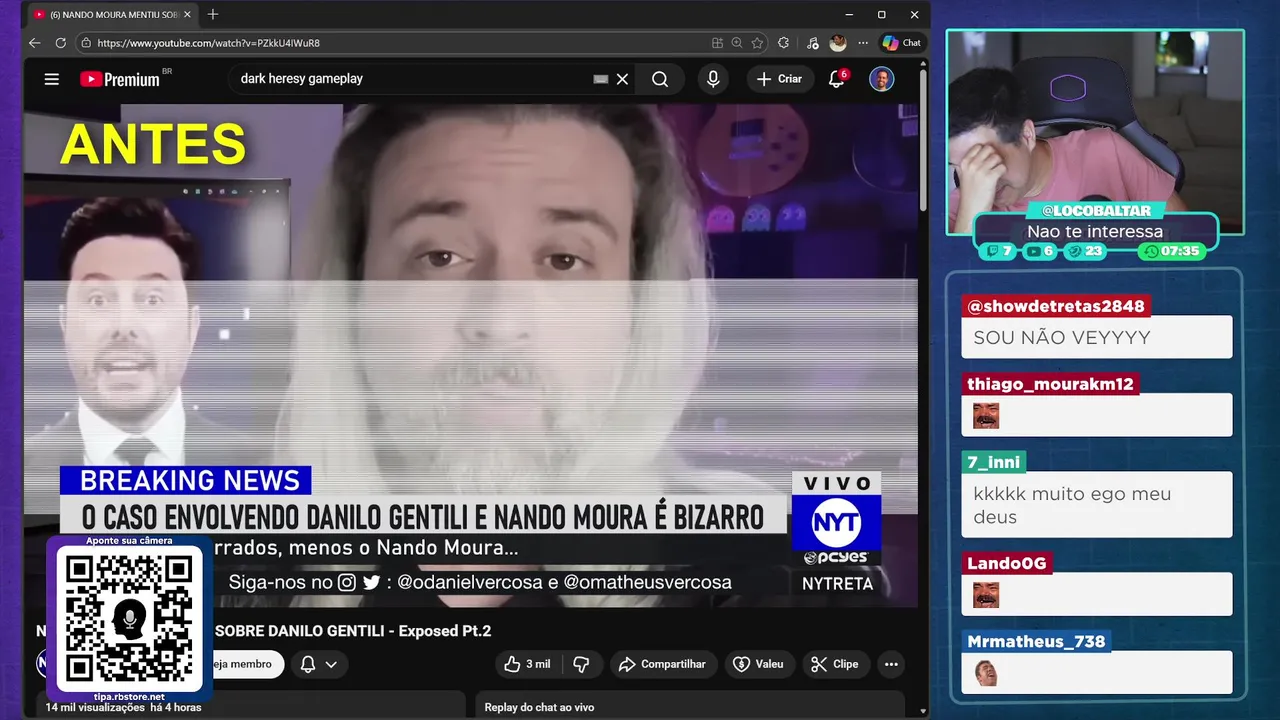Screen dimensions: 1280x720
Task: Click the 14 mil visualizações description text
Action: pos(123,707)
